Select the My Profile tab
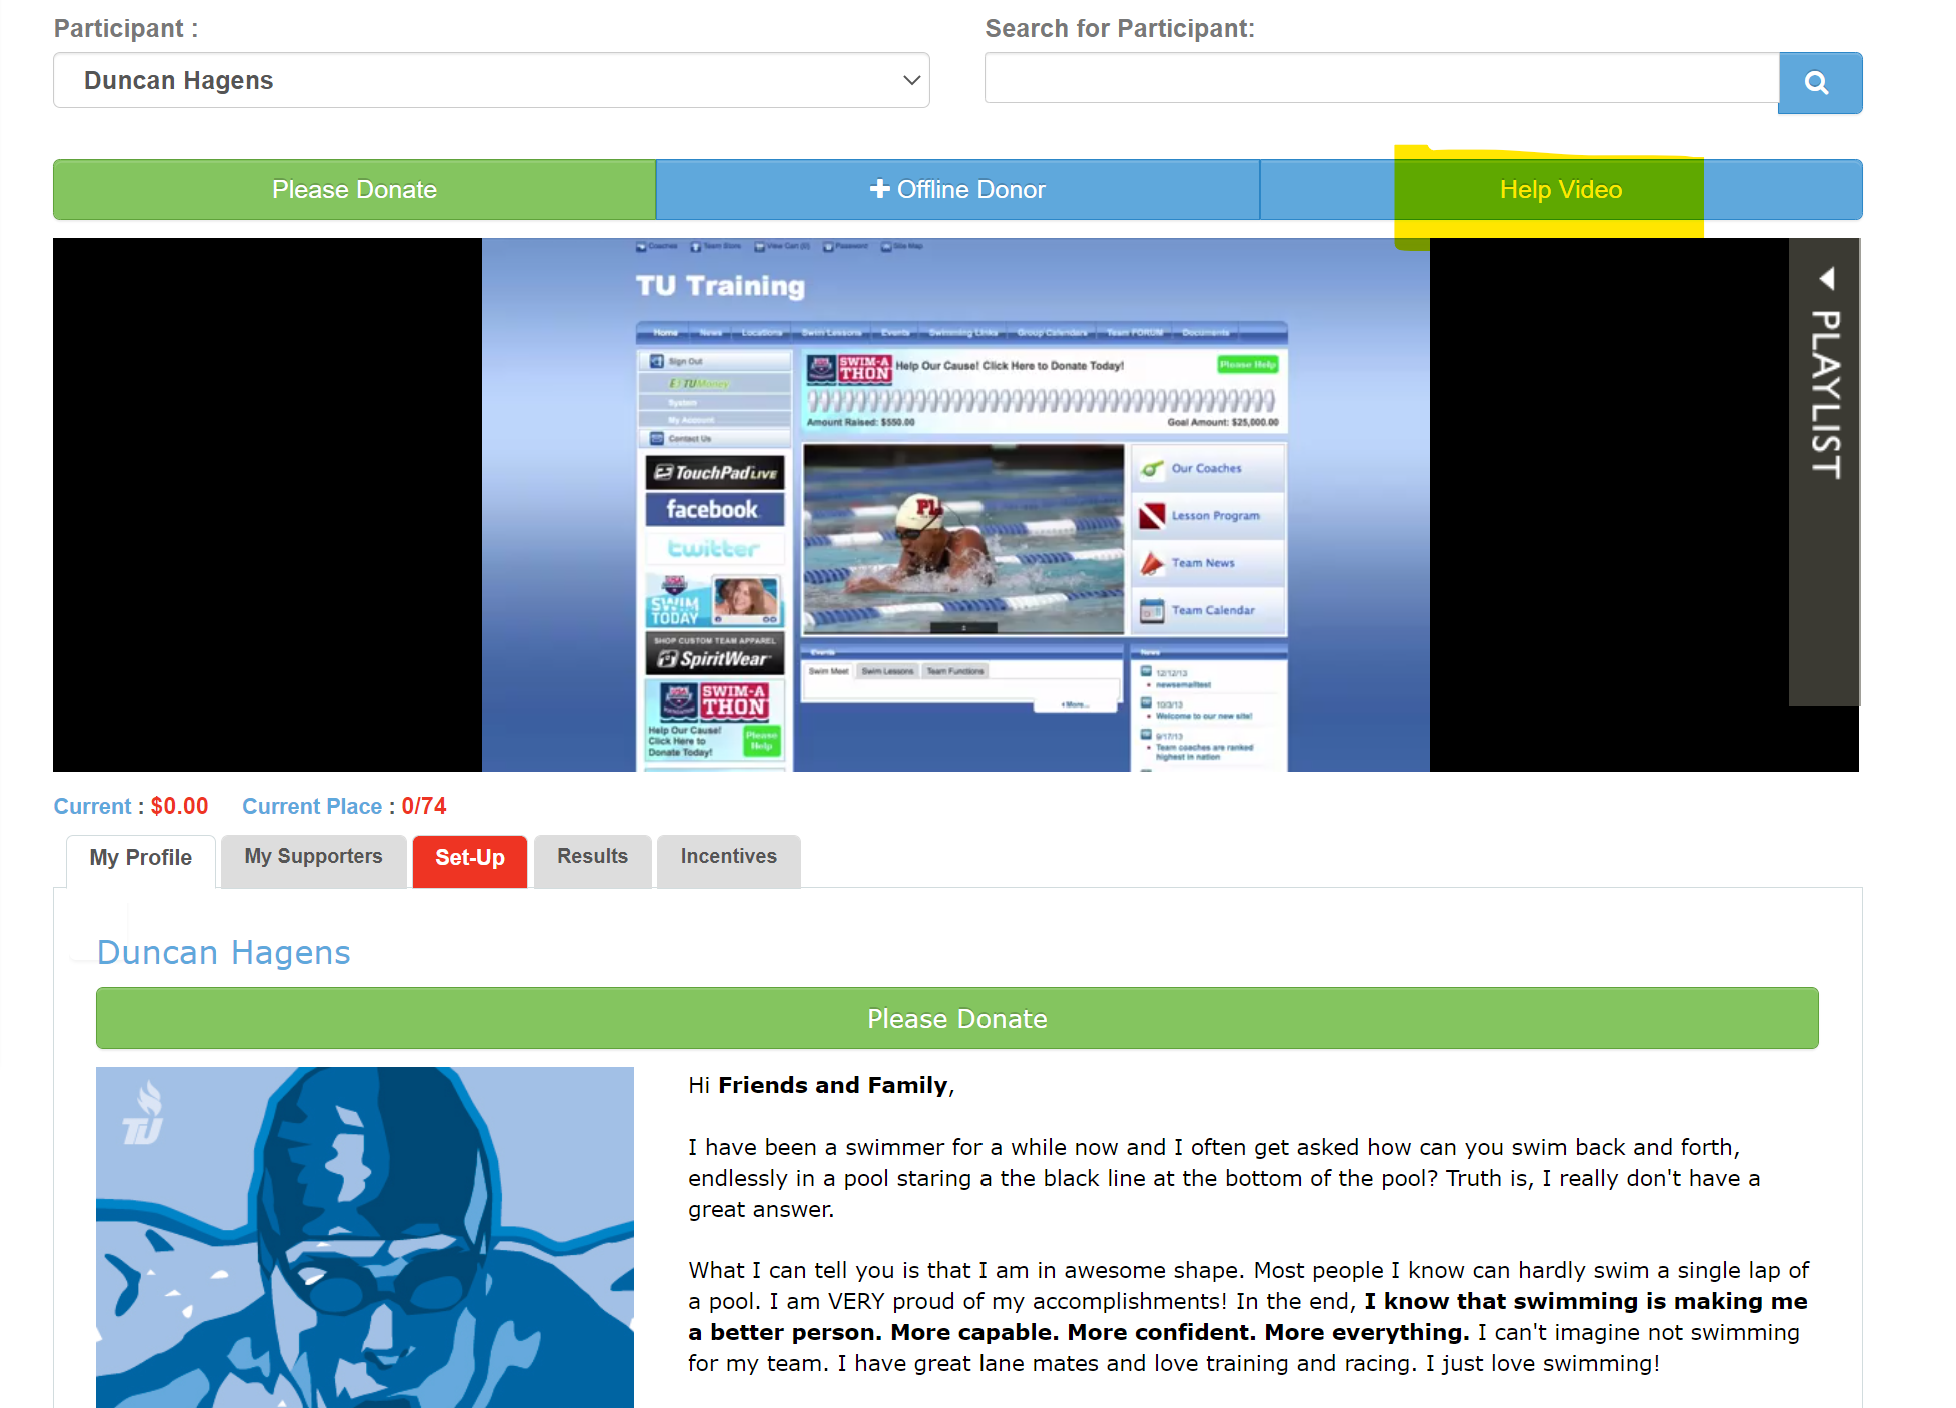Viewport: 1956px width, 1408px height. click(x=140, y=858)
